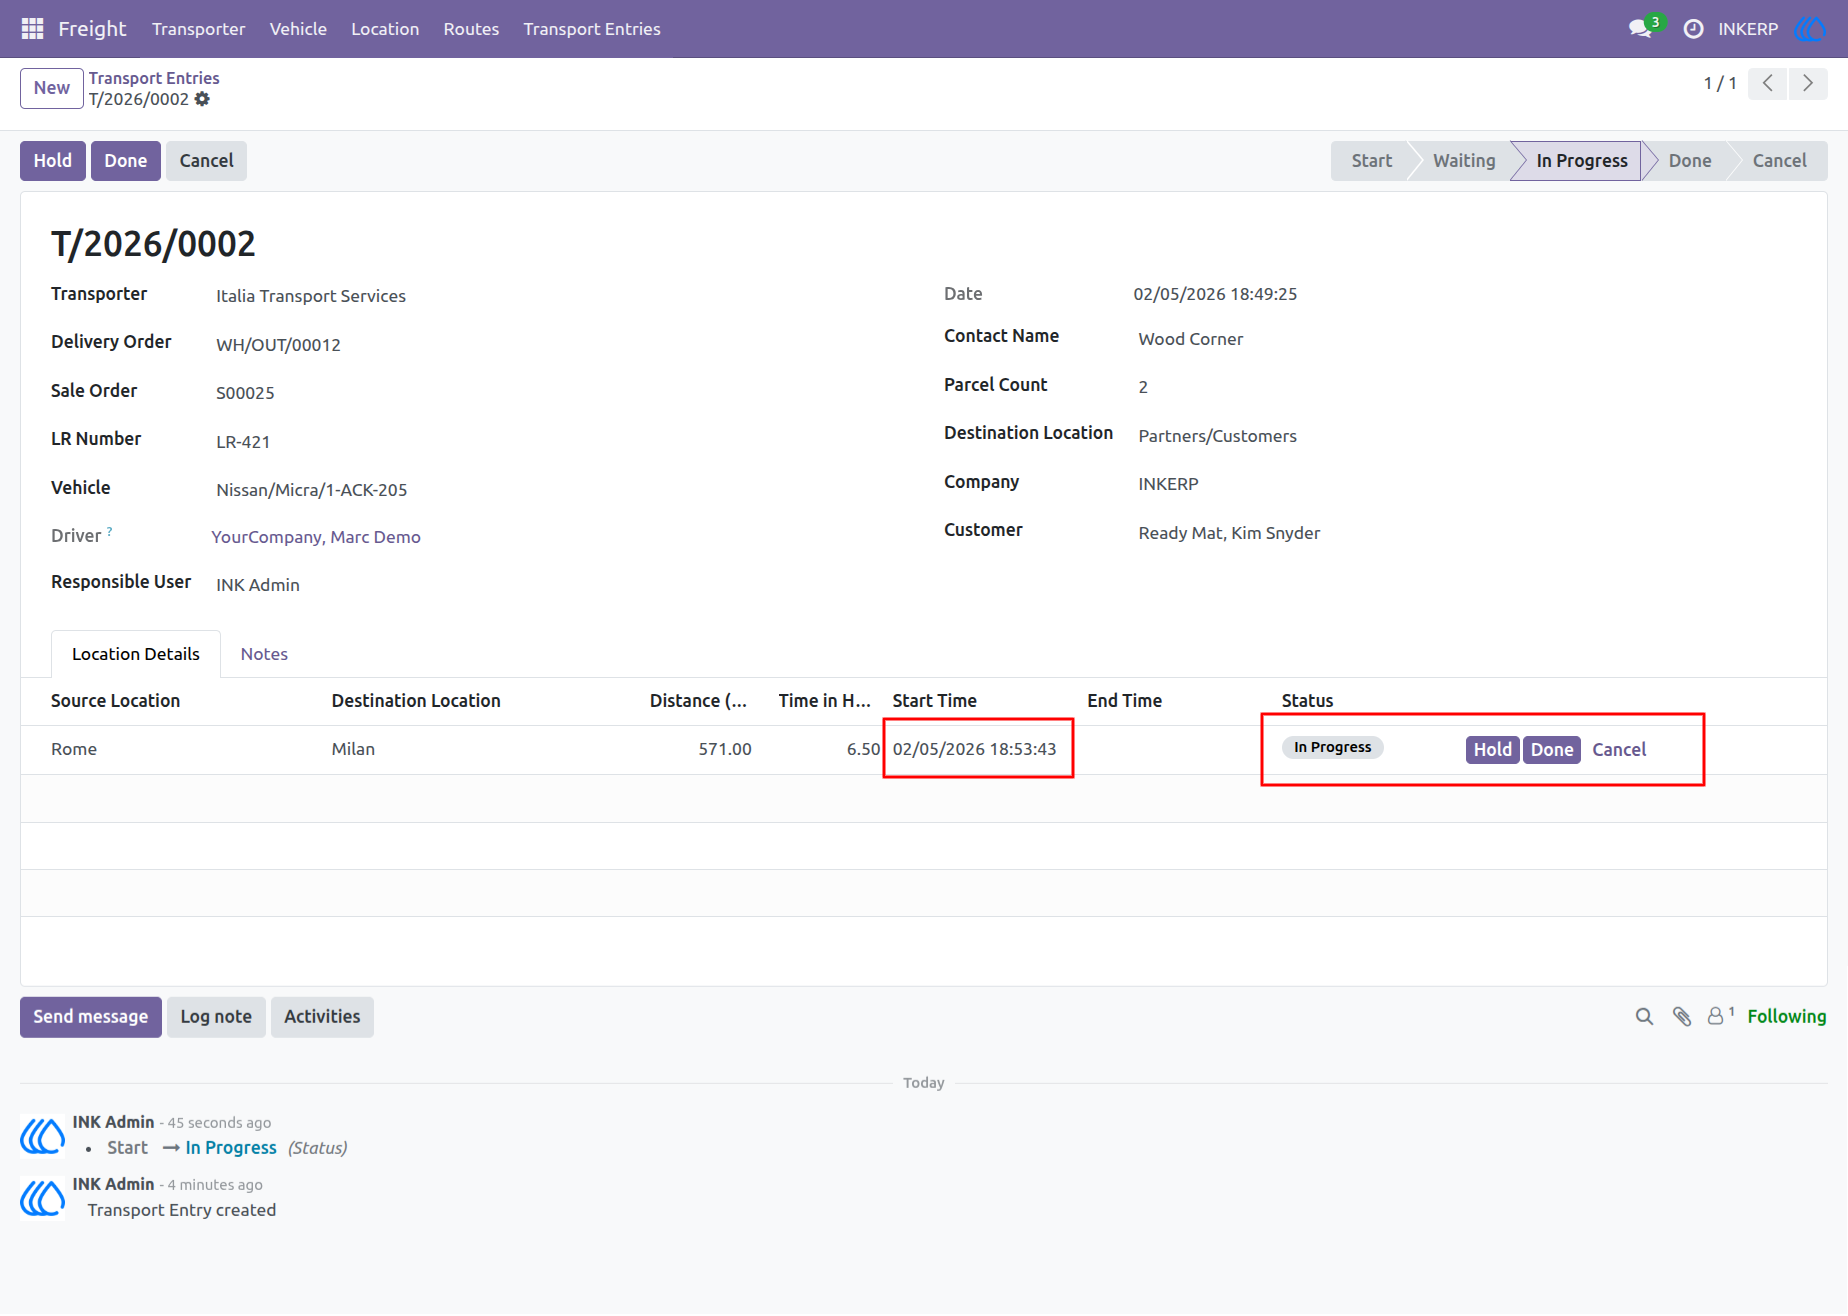
Task: Click the Driver field help question mark
Action: [x=110, y=531]
